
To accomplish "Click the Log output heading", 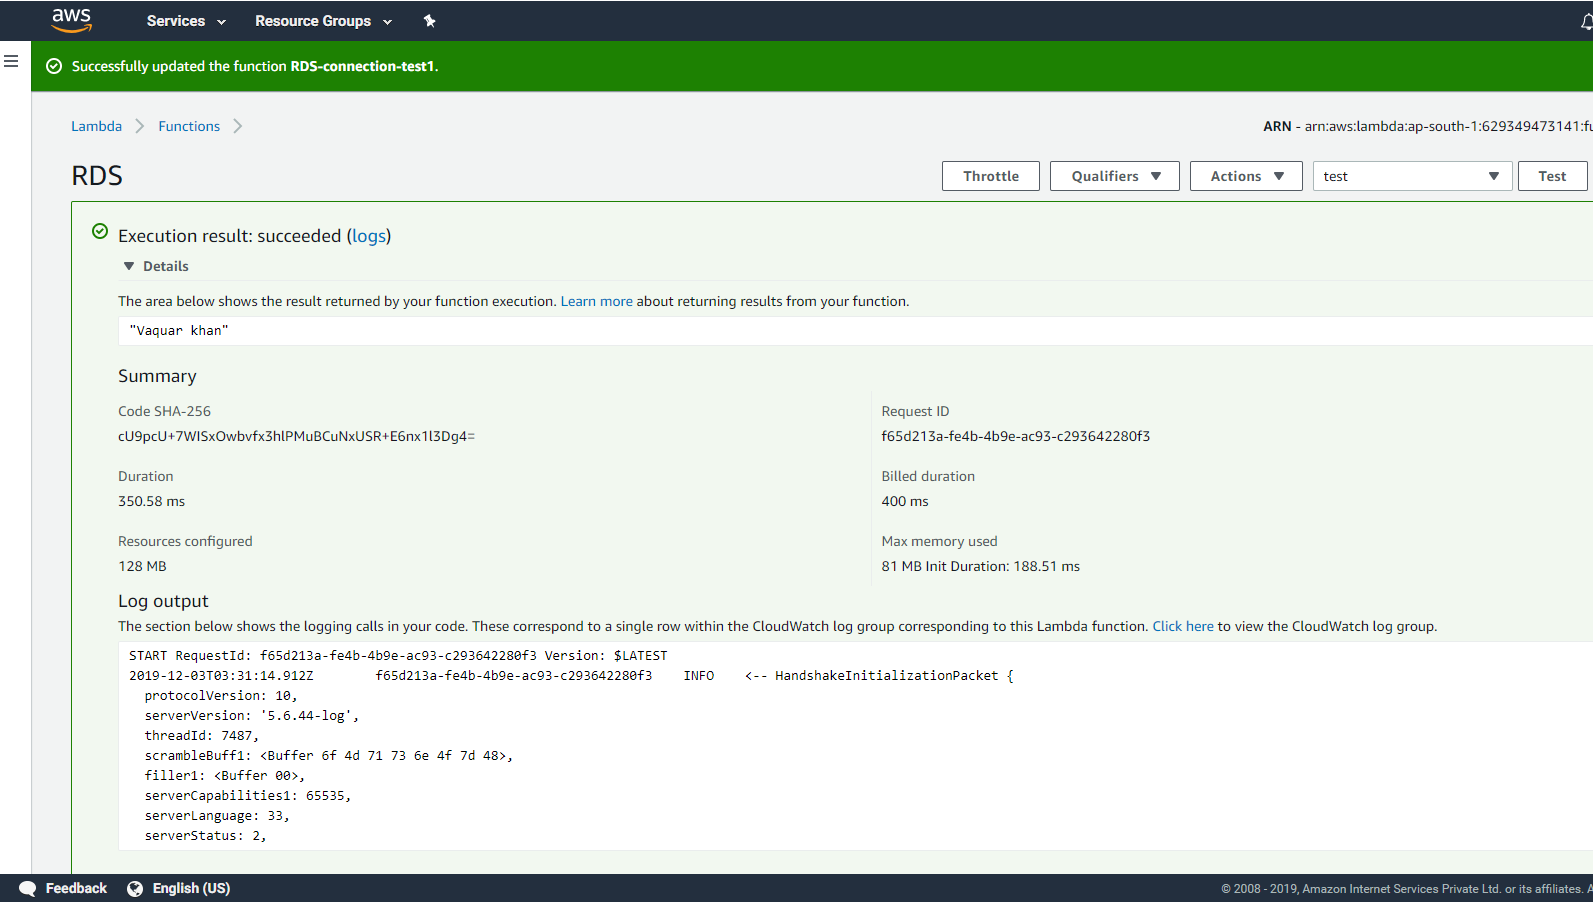I will click(x=163, y=601).
